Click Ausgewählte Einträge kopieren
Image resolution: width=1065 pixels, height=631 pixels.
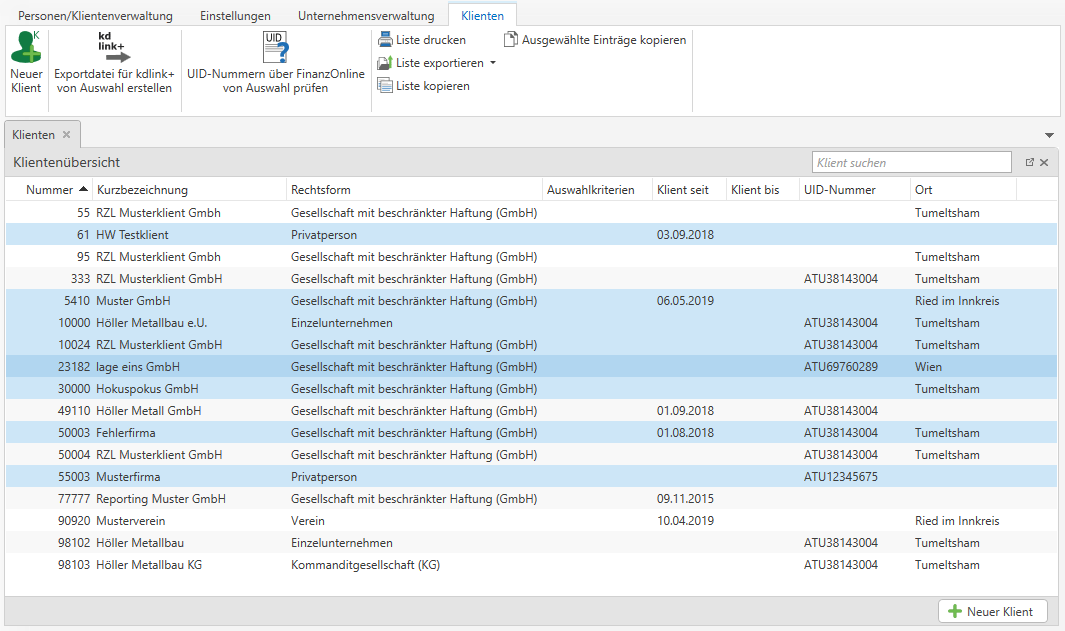point(595,40)
